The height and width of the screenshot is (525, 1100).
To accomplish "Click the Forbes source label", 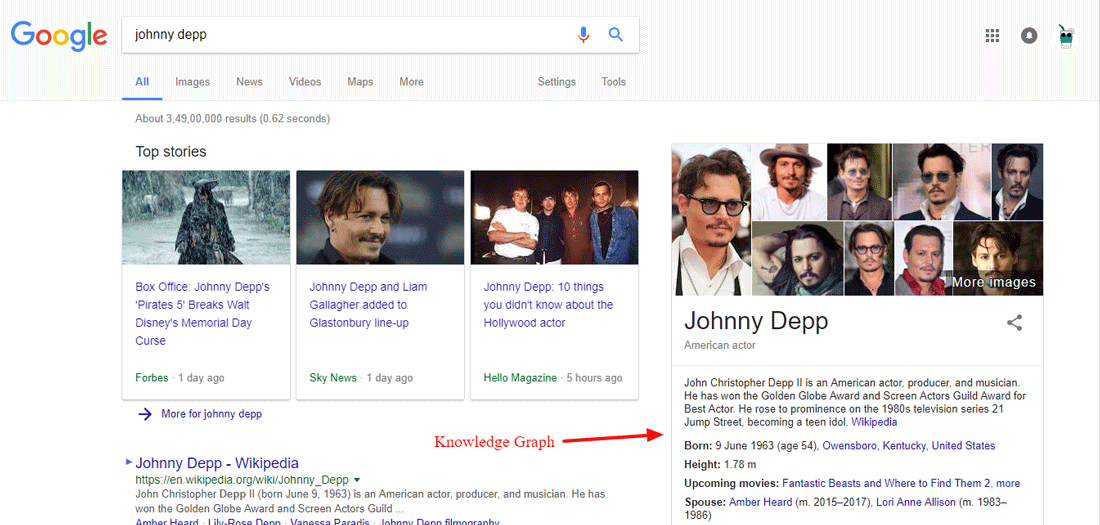I will click(152, 378).
